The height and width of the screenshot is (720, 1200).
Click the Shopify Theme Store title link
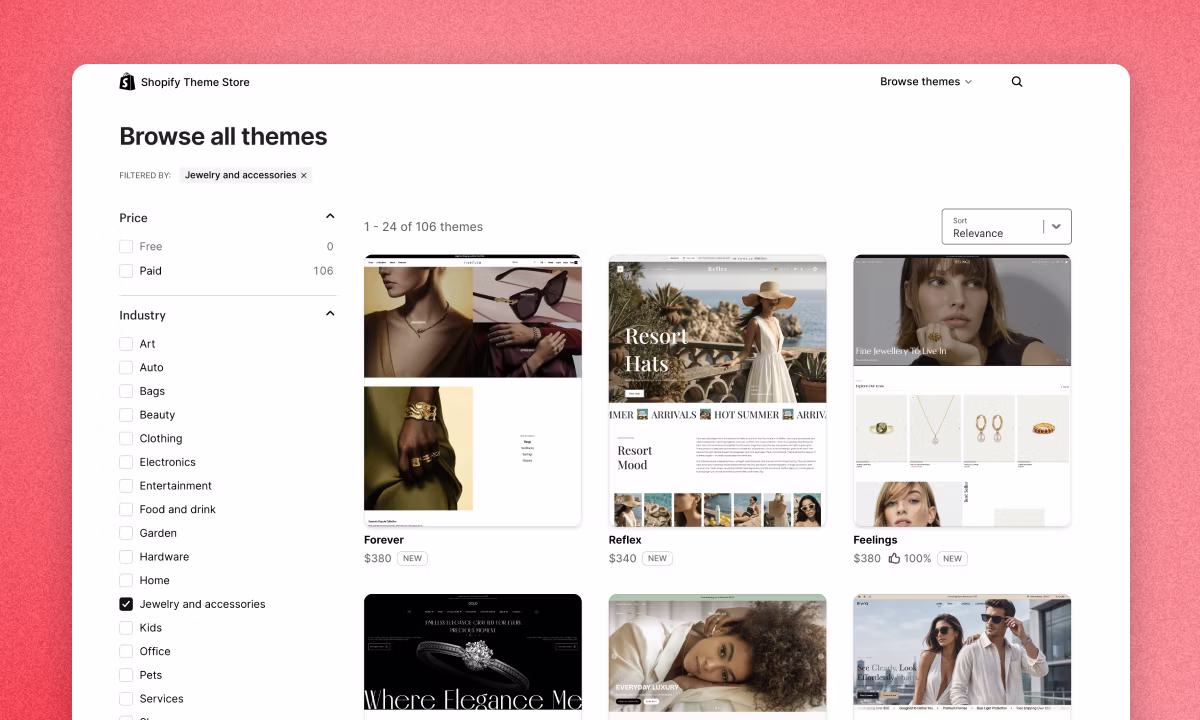pos(195,82)
